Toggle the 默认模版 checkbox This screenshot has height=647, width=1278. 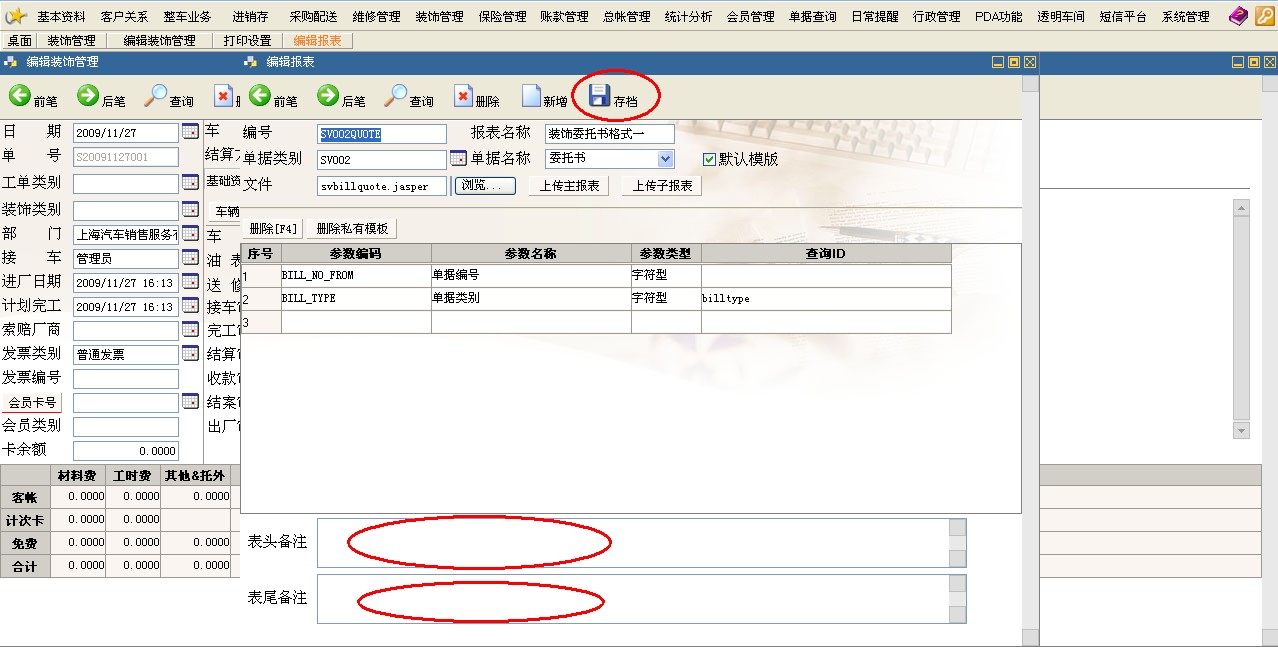(710, 159)
